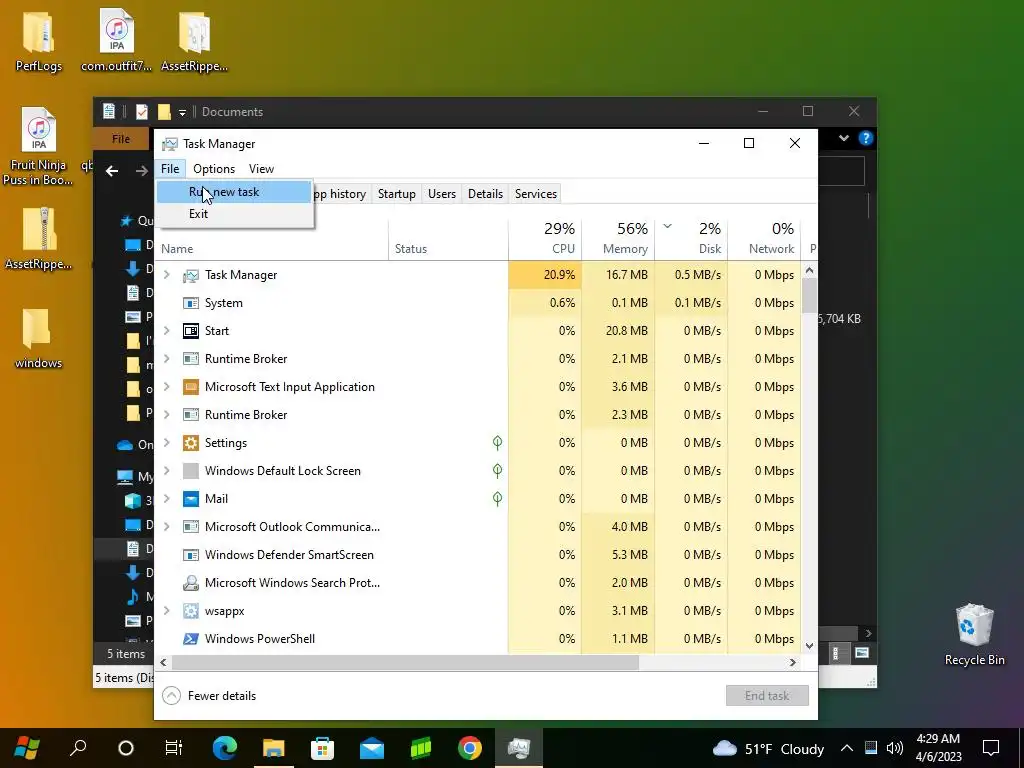The height and width of the screenshot is (768, 1024).
Task: Sort processes by the Disk column
Action: 692,239
